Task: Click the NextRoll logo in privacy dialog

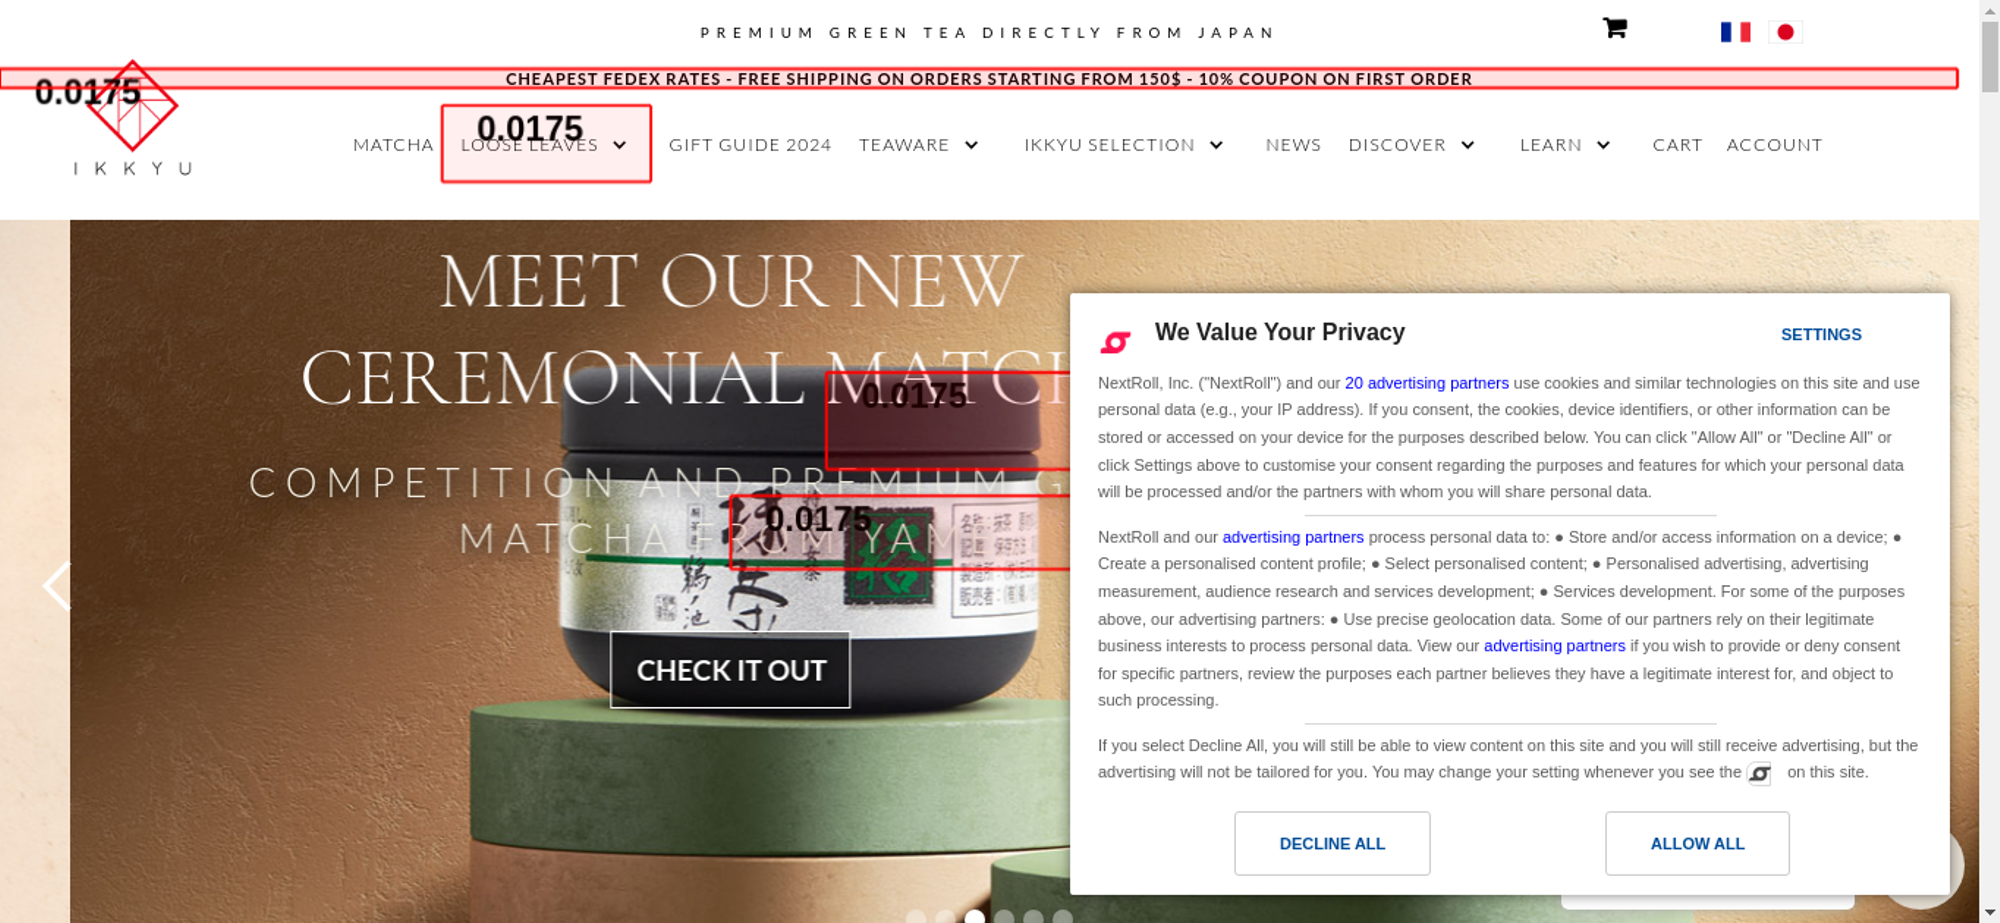Action: click(x=1115, y=342)
